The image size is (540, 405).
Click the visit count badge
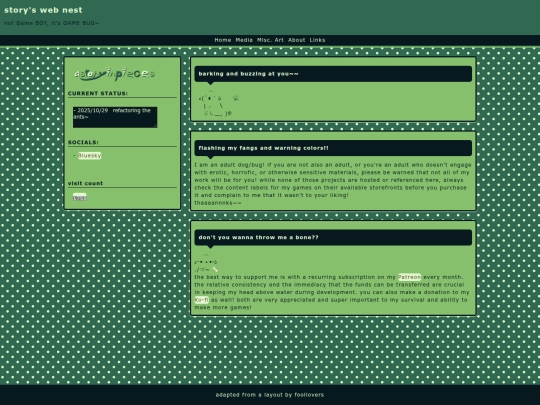[80, 198]
